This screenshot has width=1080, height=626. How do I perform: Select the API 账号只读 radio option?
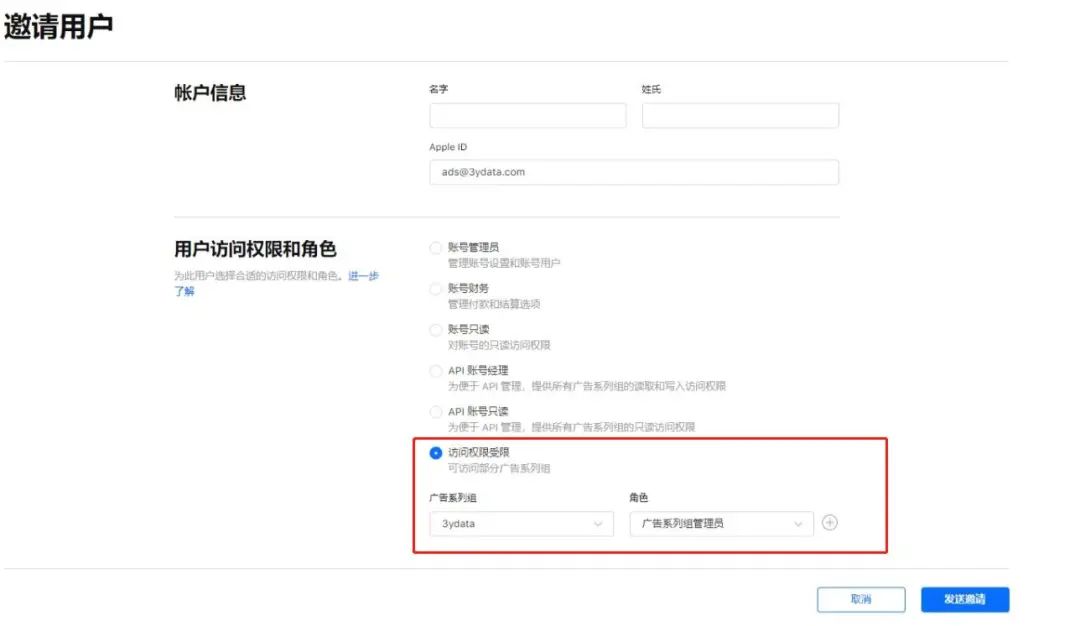[435, 412]
